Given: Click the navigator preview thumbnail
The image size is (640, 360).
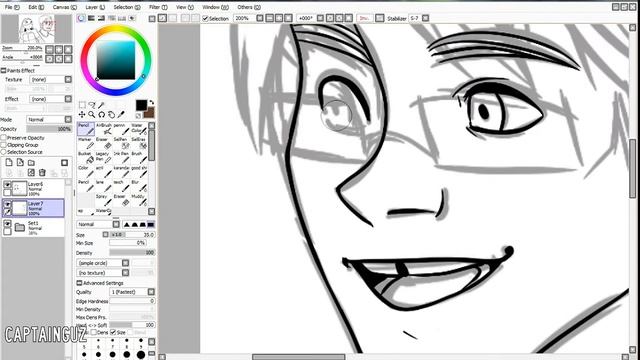Looking at the screenshot, I should (37, 29).
